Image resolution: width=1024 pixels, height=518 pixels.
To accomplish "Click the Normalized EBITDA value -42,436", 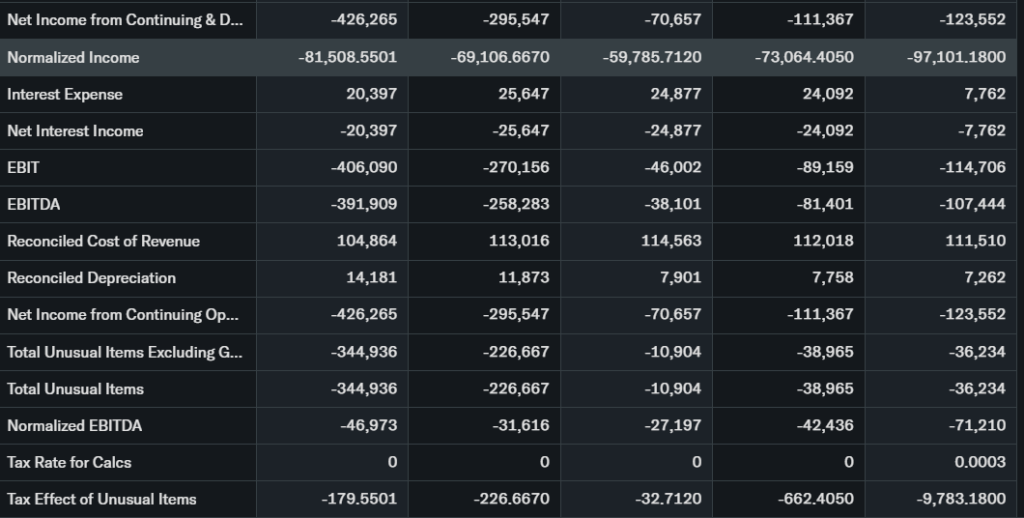I will click(825, 426).
